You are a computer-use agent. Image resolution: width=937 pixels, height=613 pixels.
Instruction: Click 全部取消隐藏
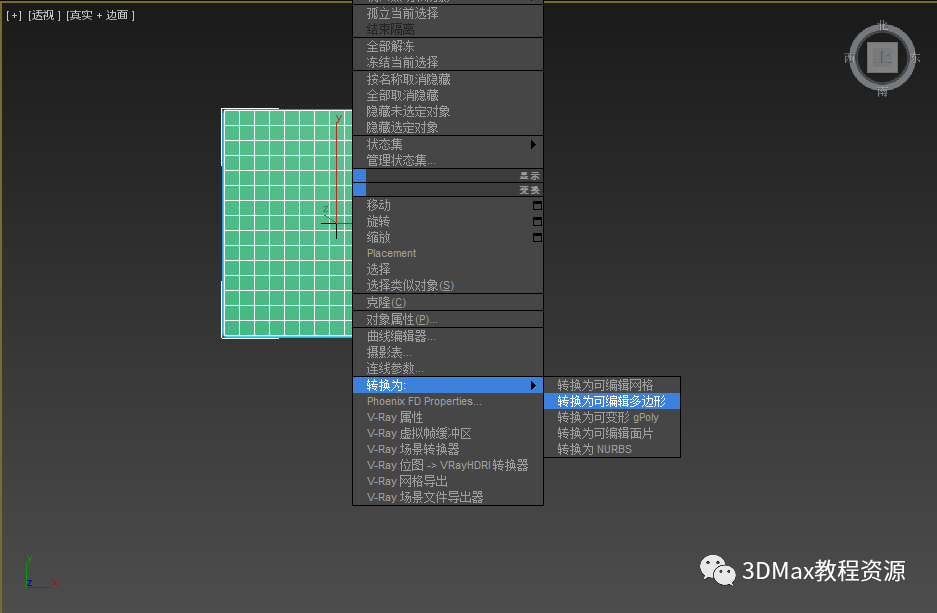(x=448, y=96)
